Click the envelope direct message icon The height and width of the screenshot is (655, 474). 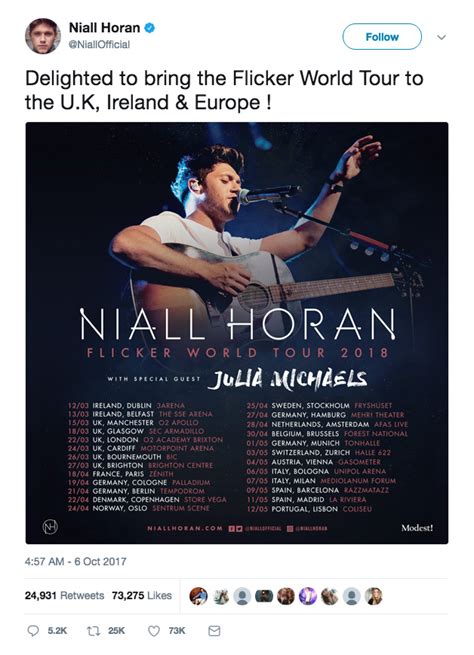pos(214,630)
